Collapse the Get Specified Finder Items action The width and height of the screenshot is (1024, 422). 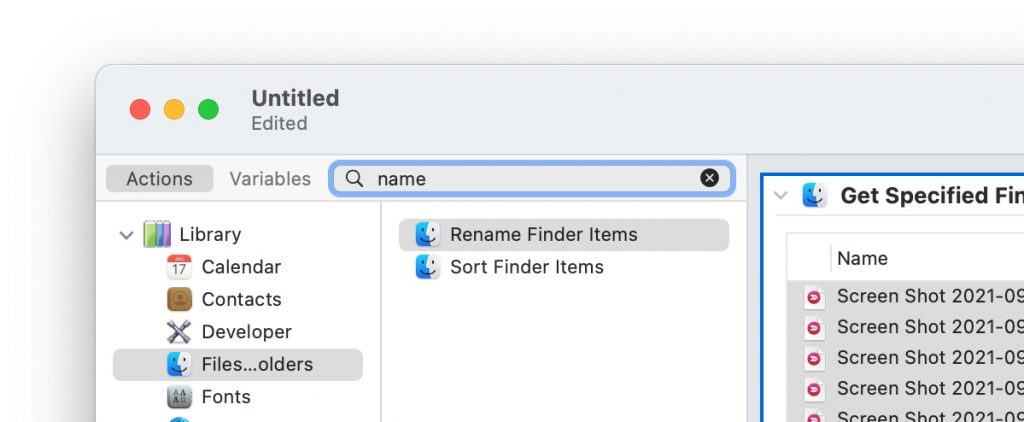coord(780,195)
